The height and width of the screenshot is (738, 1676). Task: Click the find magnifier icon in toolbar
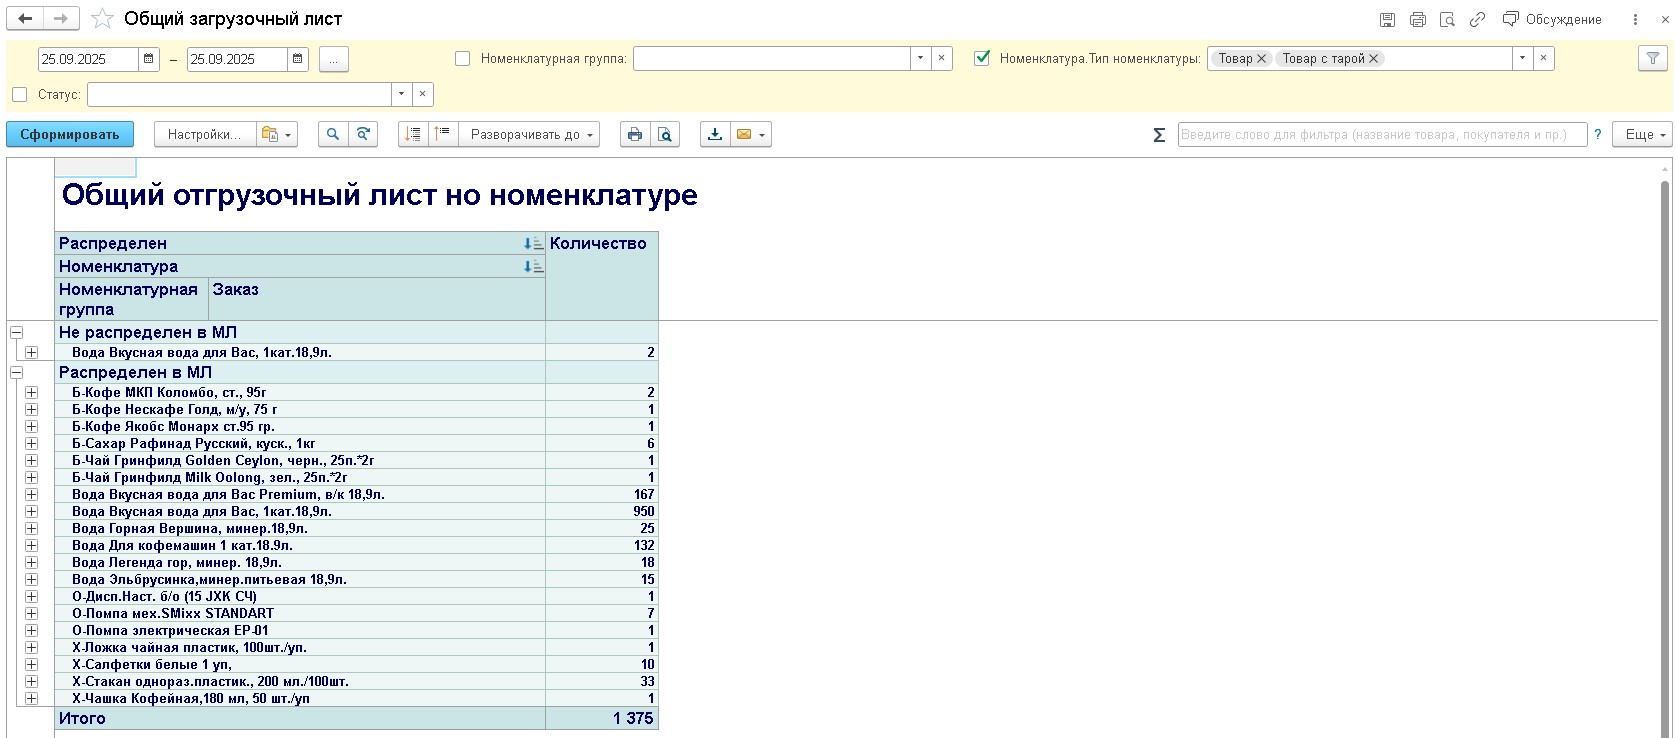click(333, 134)
